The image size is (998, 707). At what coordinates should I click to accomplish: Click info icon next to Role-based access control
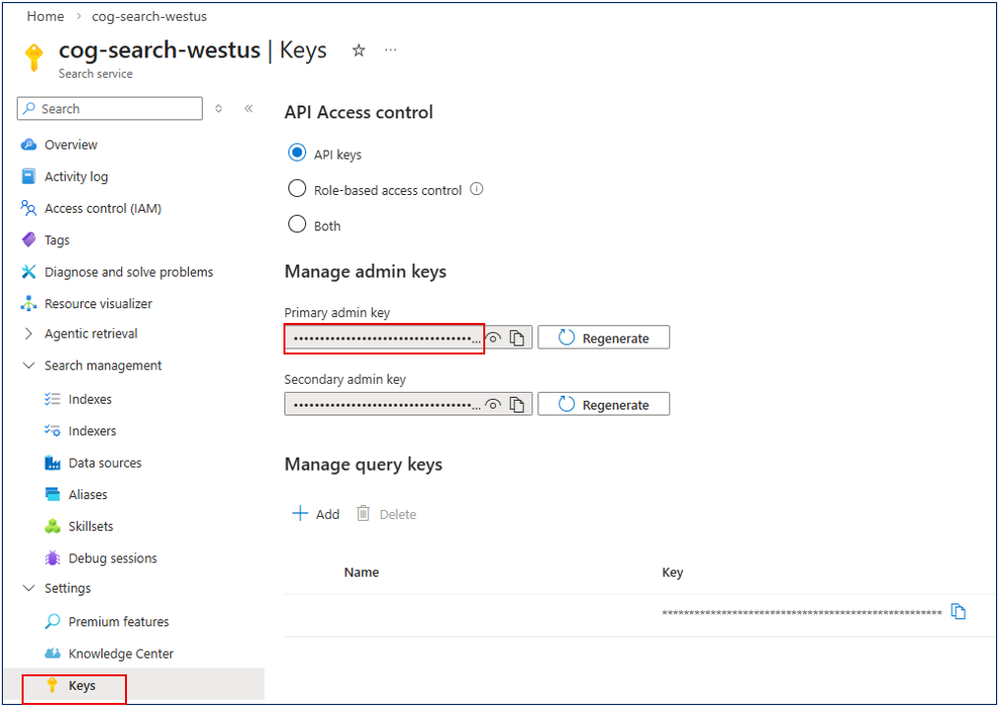[477, 189]
